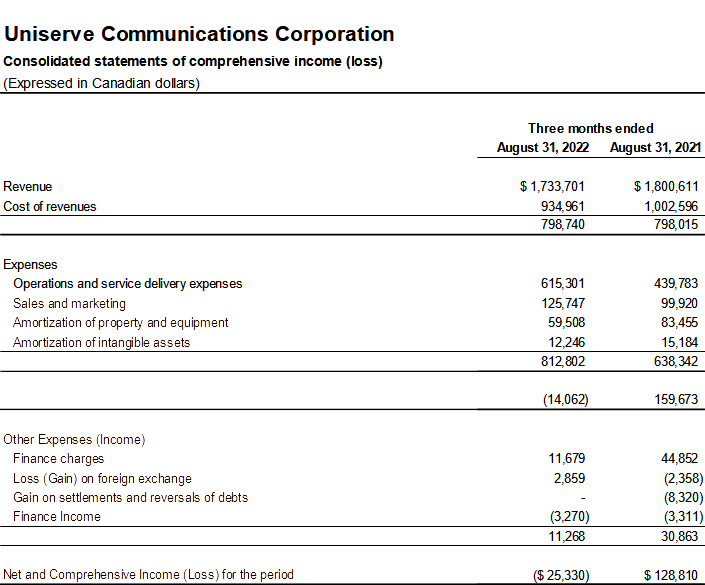Click cost of revenues value '934,961'
The image size is (705, 585).
tap(562, 206)
